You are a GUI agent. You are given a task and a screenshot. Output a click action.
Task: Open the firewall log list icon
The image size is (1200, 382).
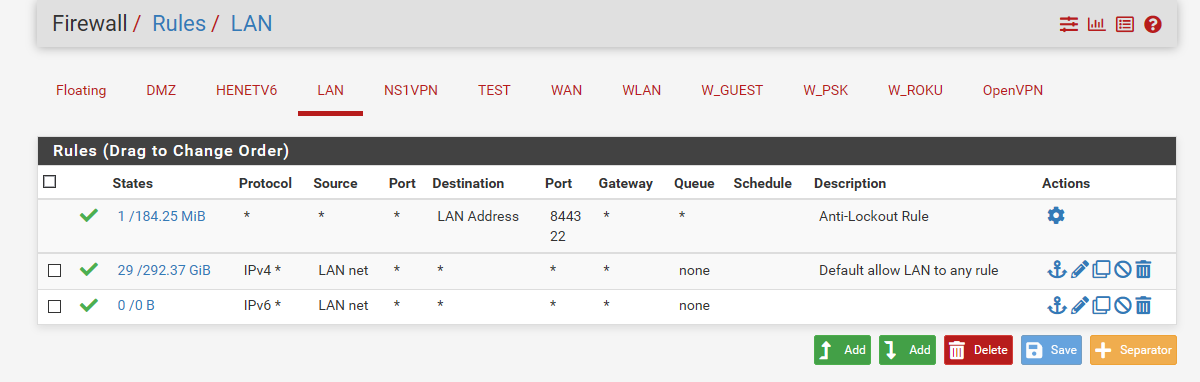(x=1125, y=24)
